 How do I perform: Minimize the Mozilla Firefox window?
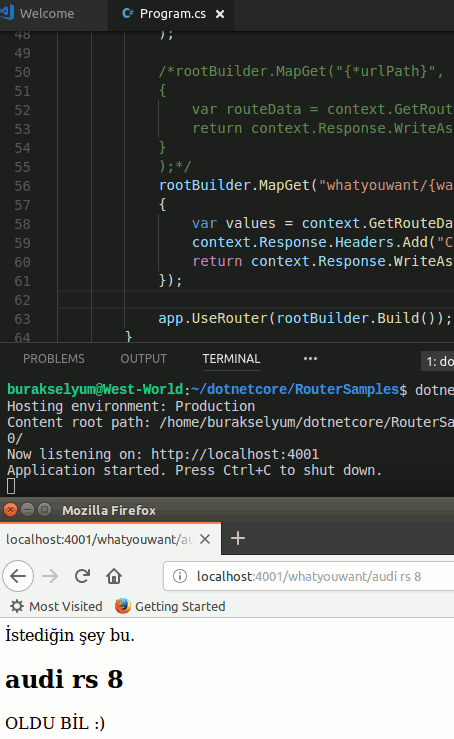27,509
